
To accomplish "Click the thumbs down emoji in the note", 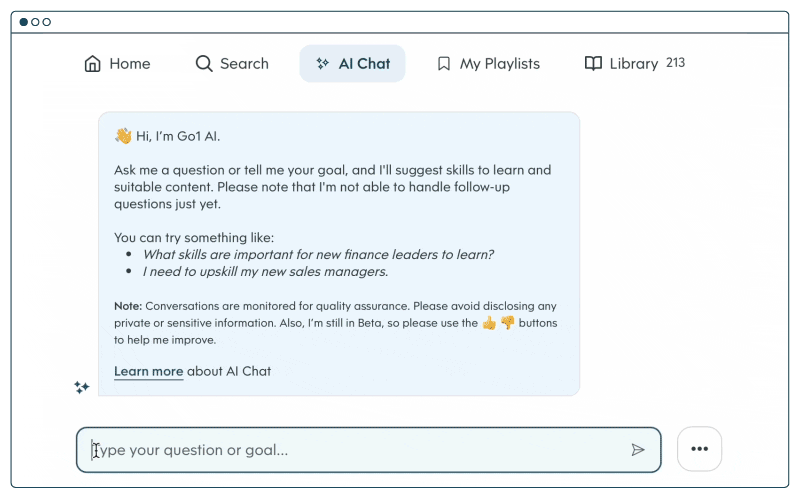I will (507, 323).
